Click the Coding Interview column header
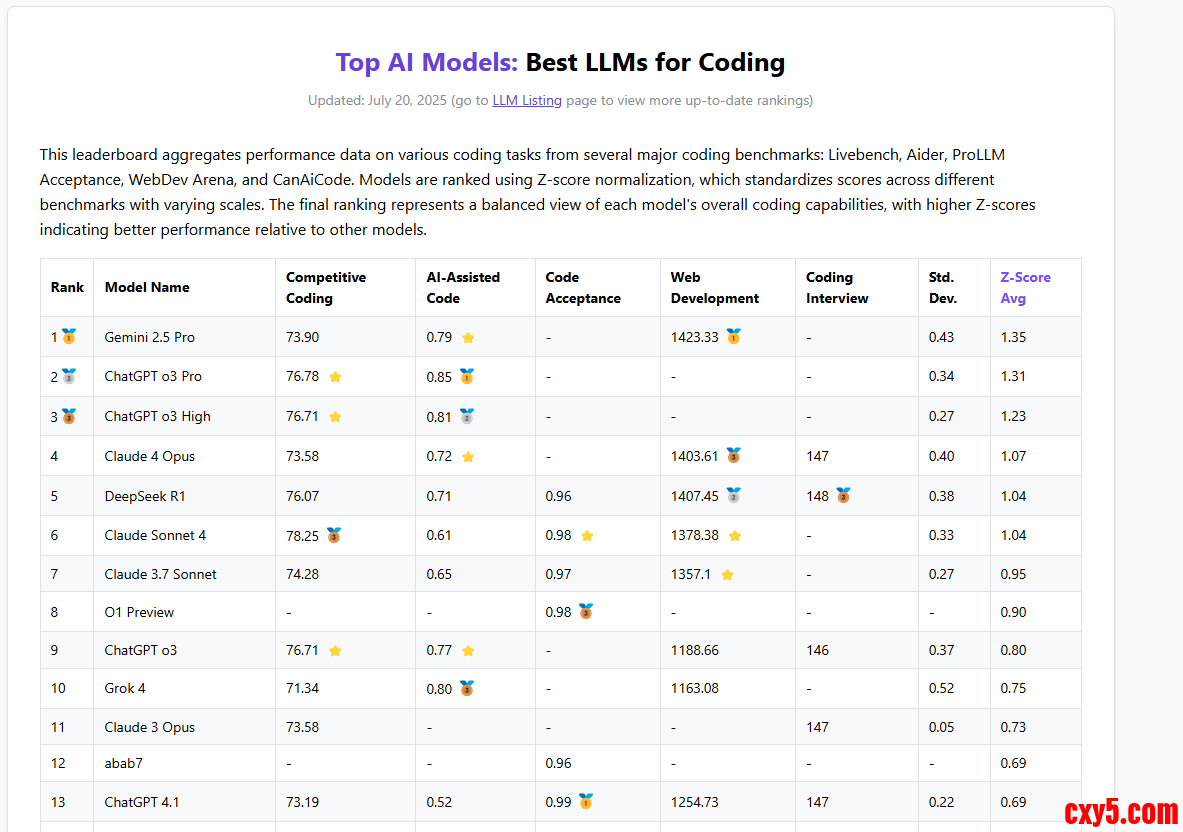1183x832 pixels. [x=837, y=287]
